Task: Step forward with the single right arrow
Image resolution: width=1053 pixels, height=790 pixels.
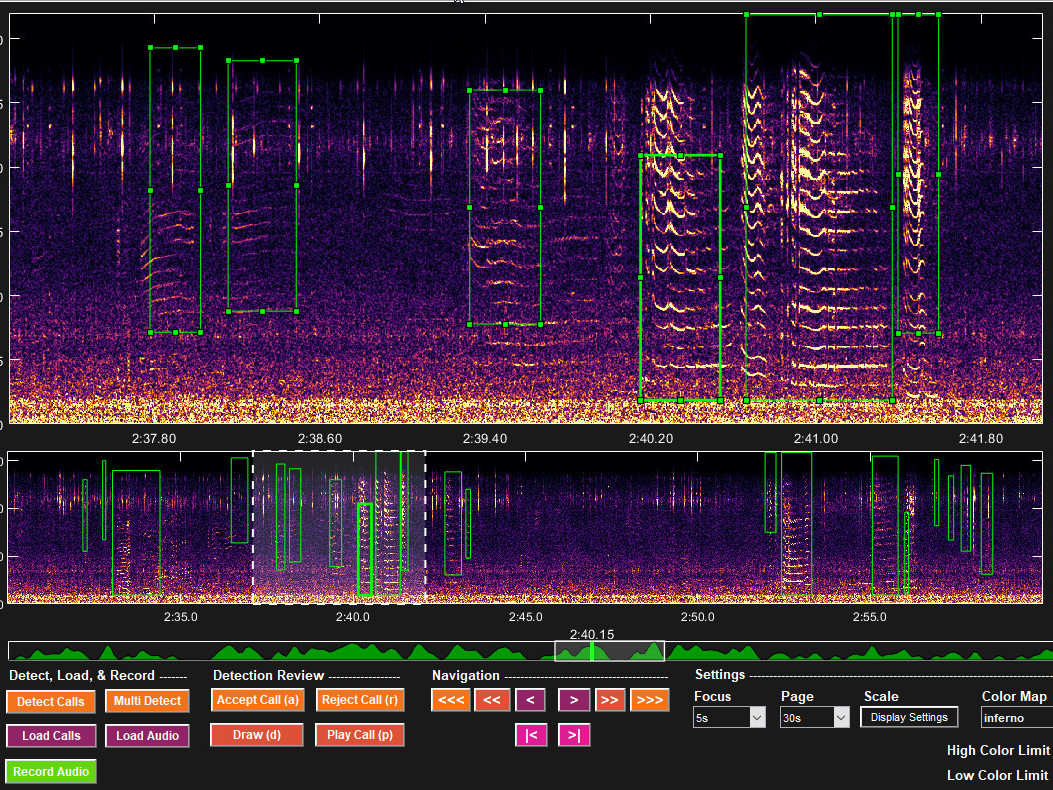Action: 574,700
